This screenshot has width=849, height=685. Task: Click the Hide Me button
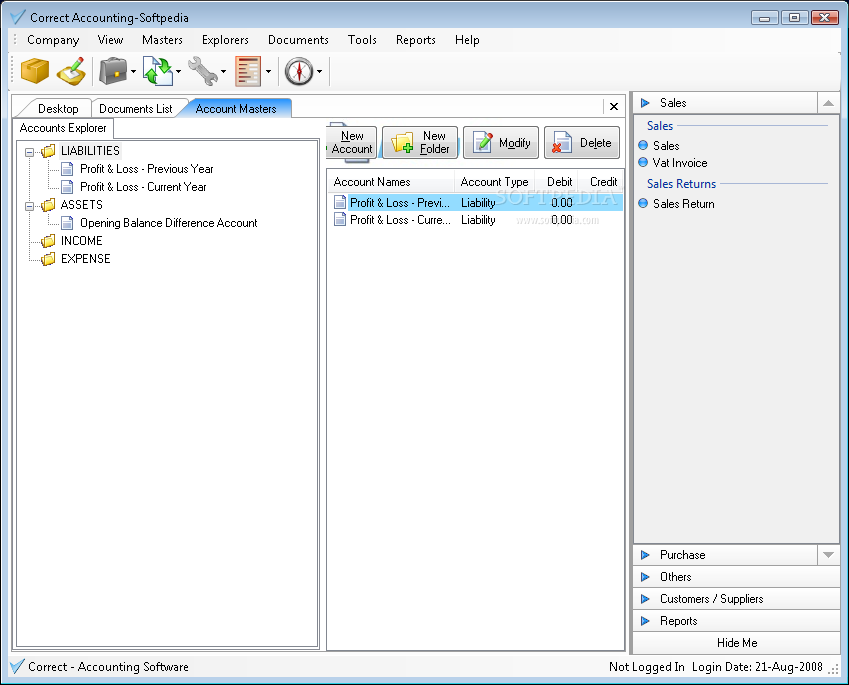click(736, 643)
